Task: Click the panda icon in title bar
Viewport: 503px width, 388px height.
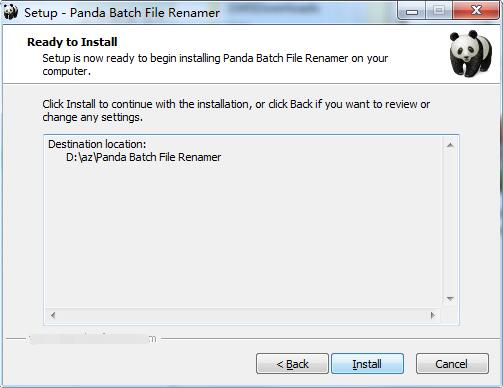Action: (11, 12)
